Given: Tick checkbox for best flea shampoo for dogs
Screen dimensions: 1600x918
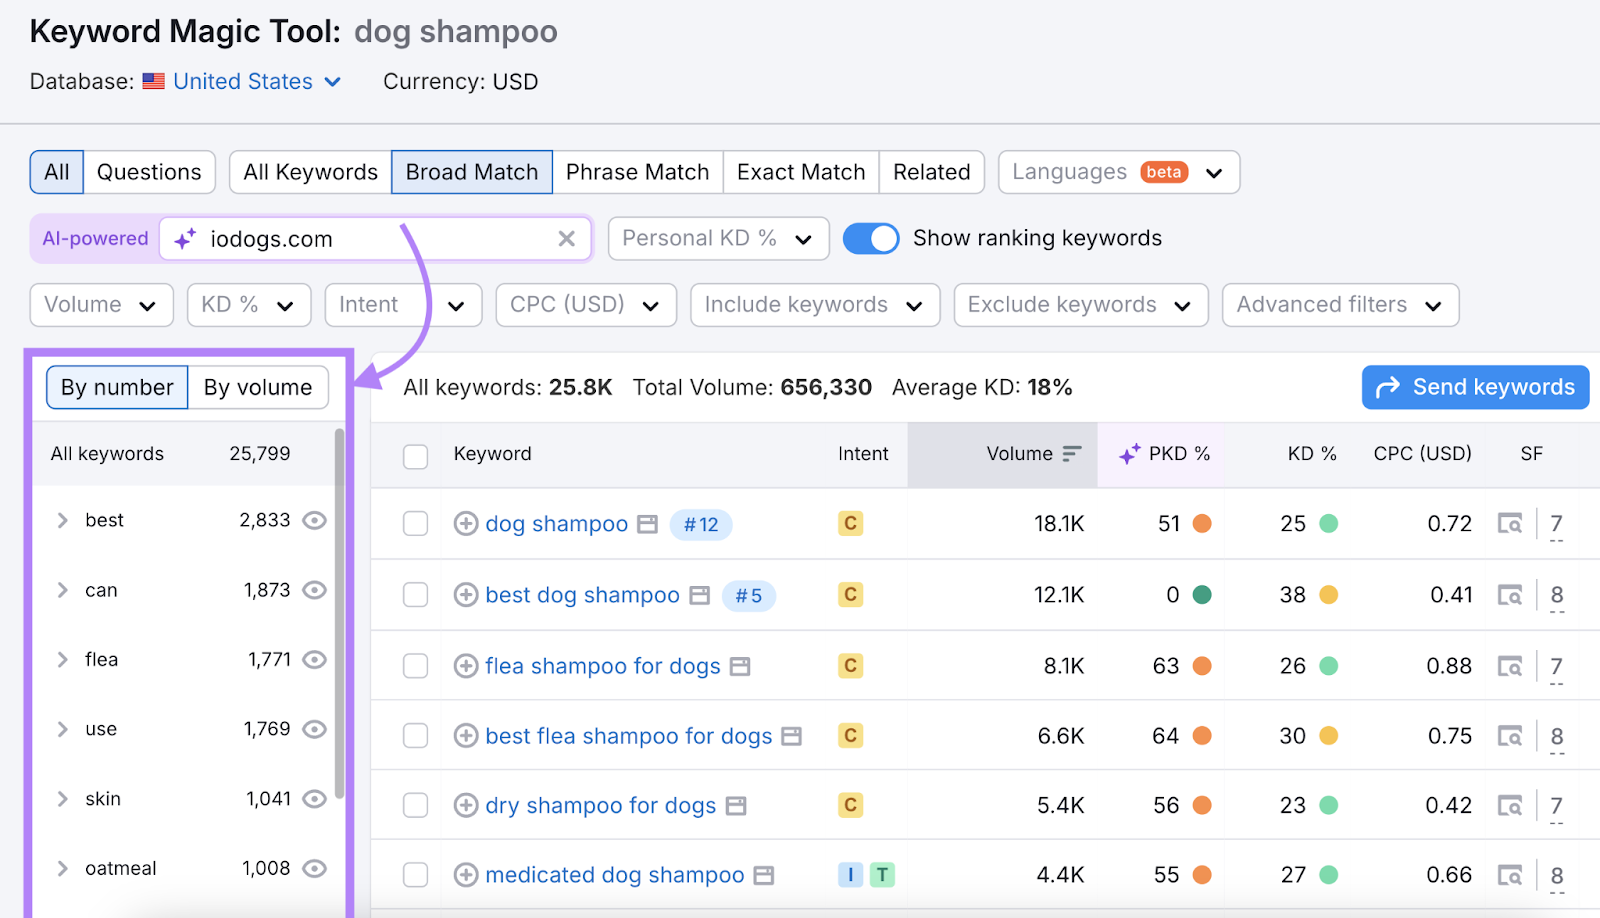Looking at the screenshot, I should 415,737.
